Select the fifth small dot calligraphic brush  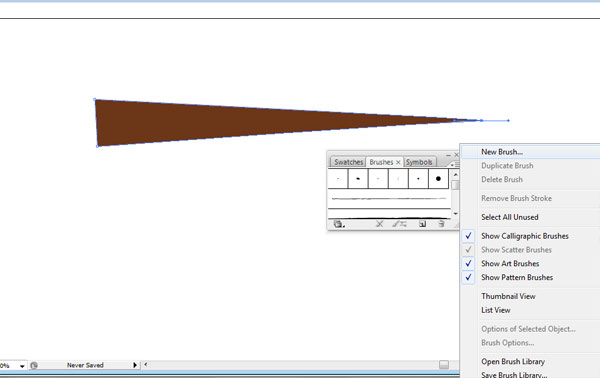418,179
